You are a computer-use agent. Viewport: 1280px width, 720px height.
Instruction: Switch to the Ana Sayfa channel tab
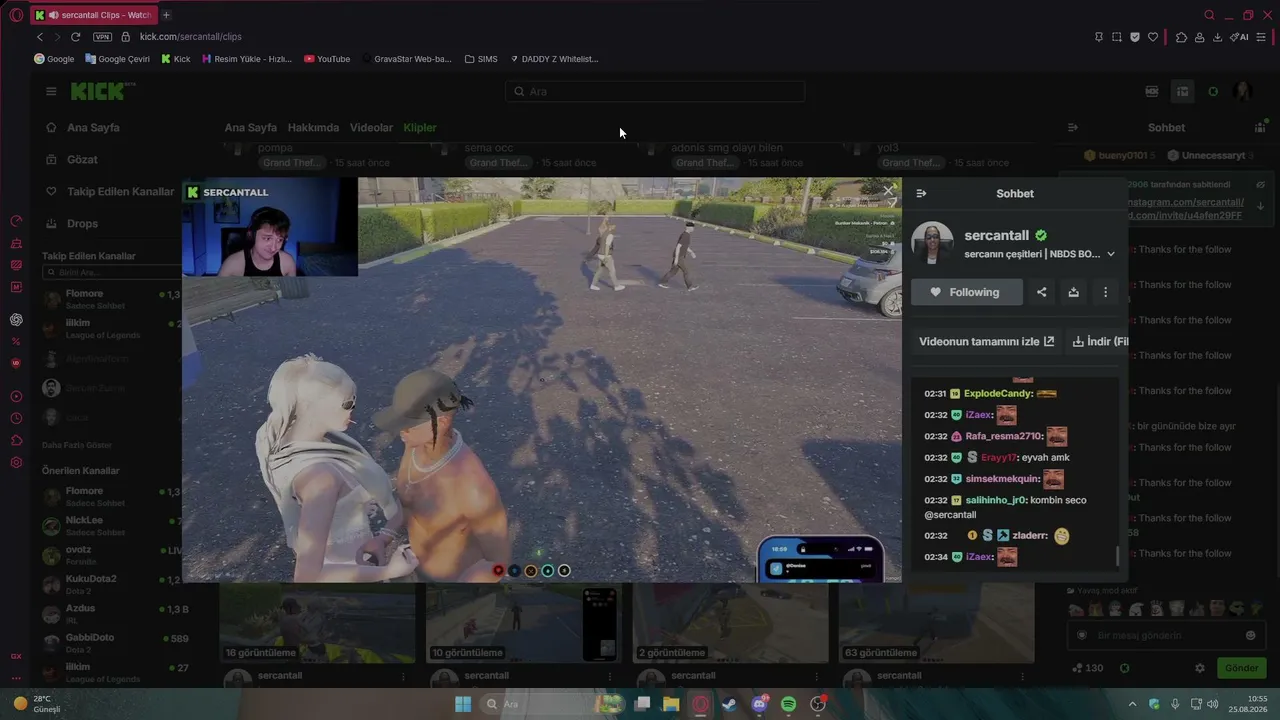click(x=250, y=128)
